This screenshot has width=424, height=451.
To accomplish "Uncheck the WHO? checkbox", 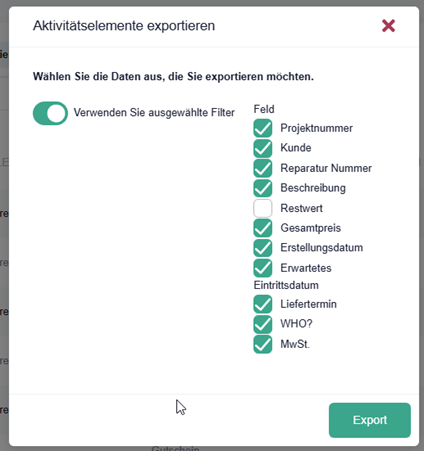I will [263, 324].
